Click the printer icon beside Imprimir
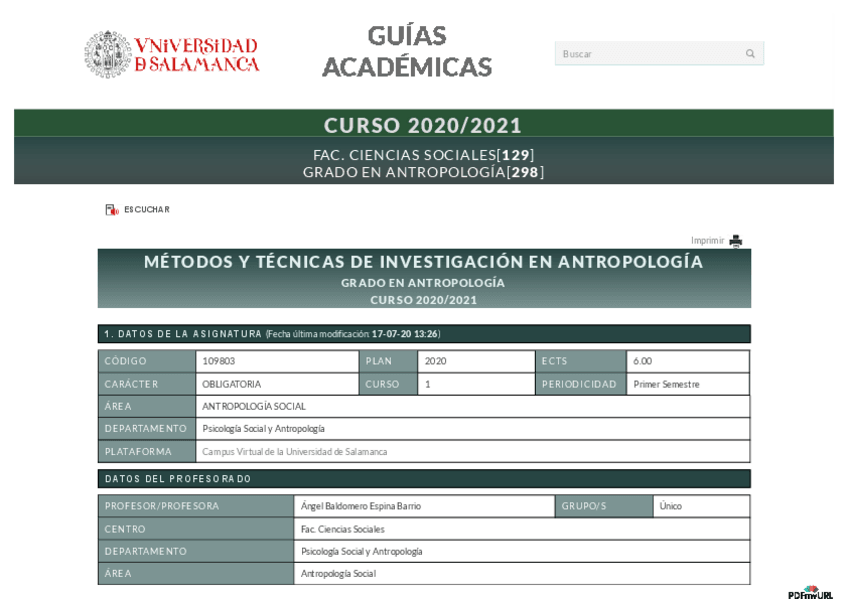 pos(733,241)
